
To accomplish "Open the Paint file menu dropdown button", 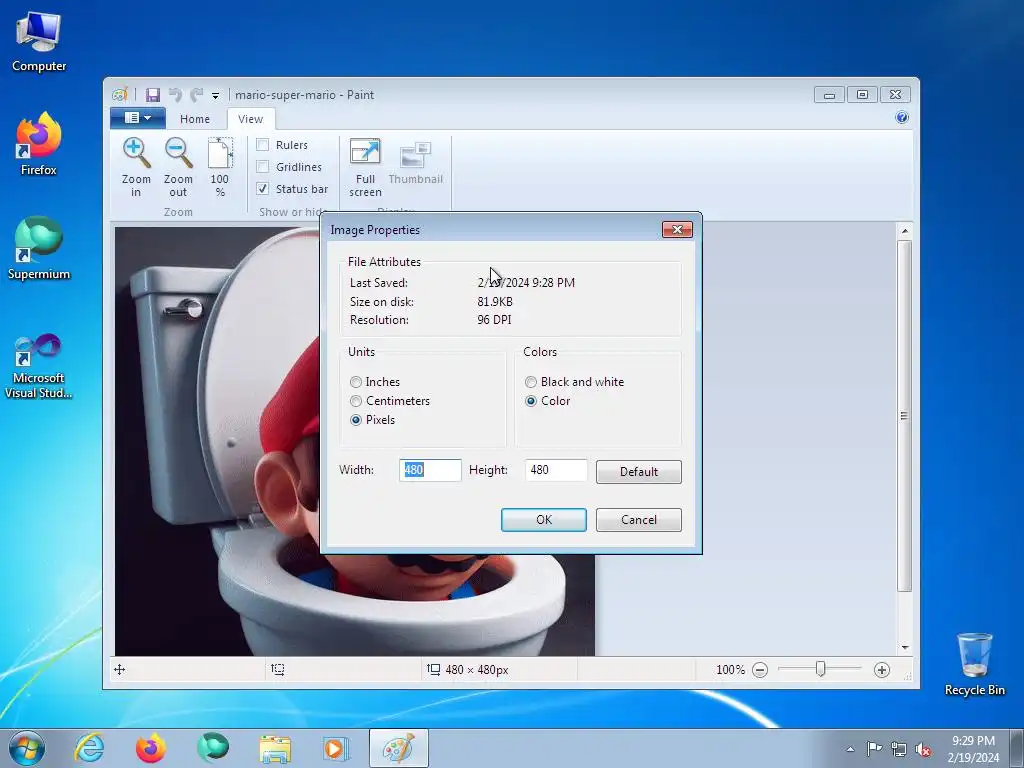I will pos(137,118).
